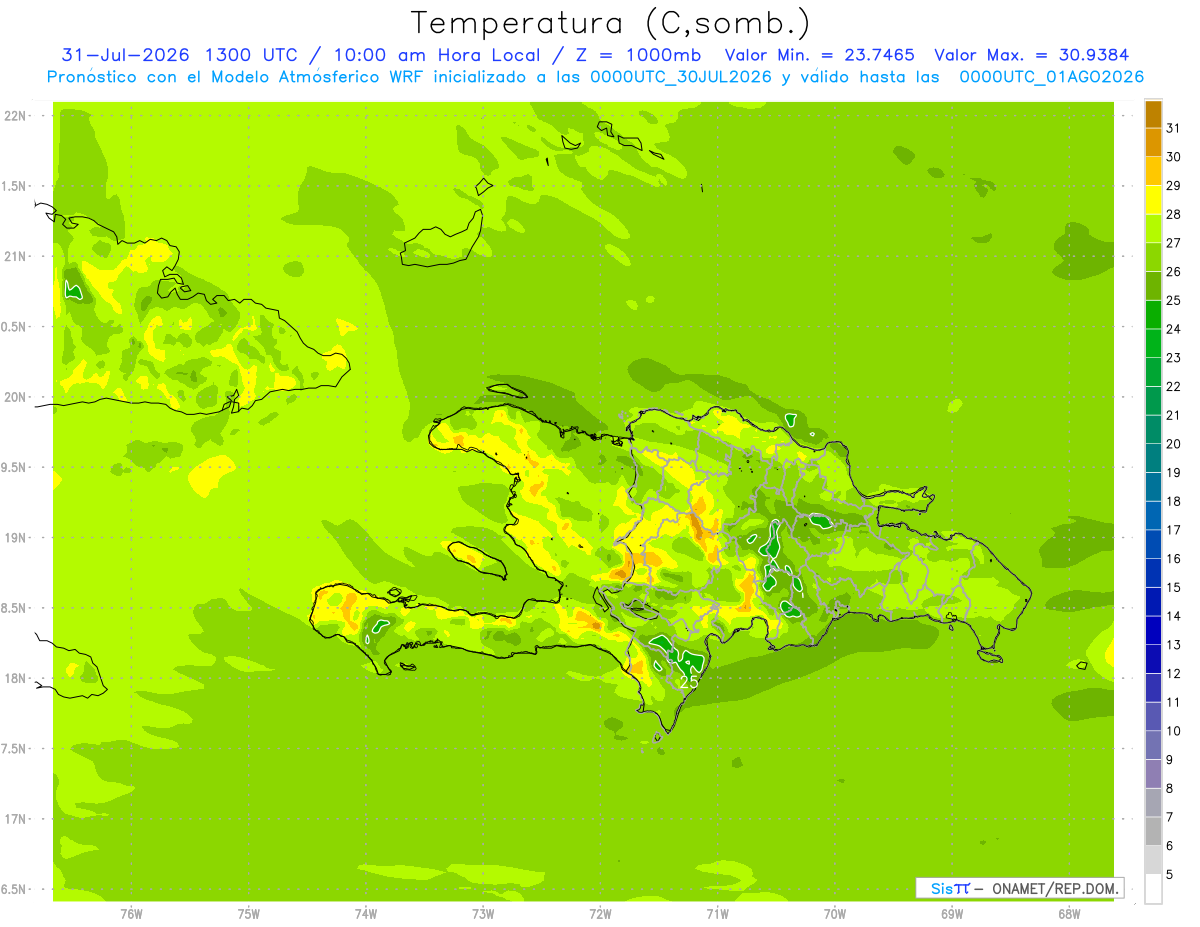Image resolution: width=1200 pixels, height=927 pixels.
Task: Click the '73W' longitude label
Action: [483, 913]
